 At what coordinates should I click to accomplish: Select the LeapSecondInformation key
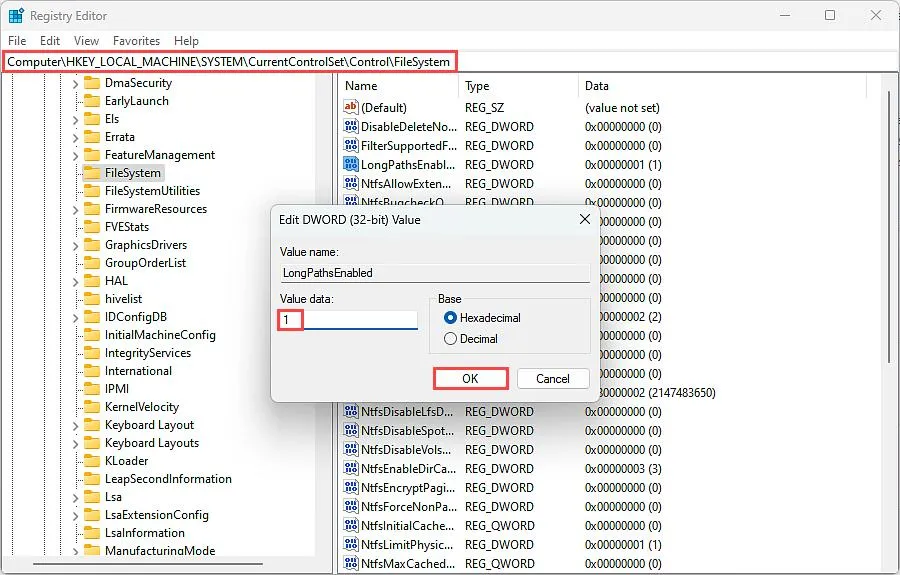point(168,479)
